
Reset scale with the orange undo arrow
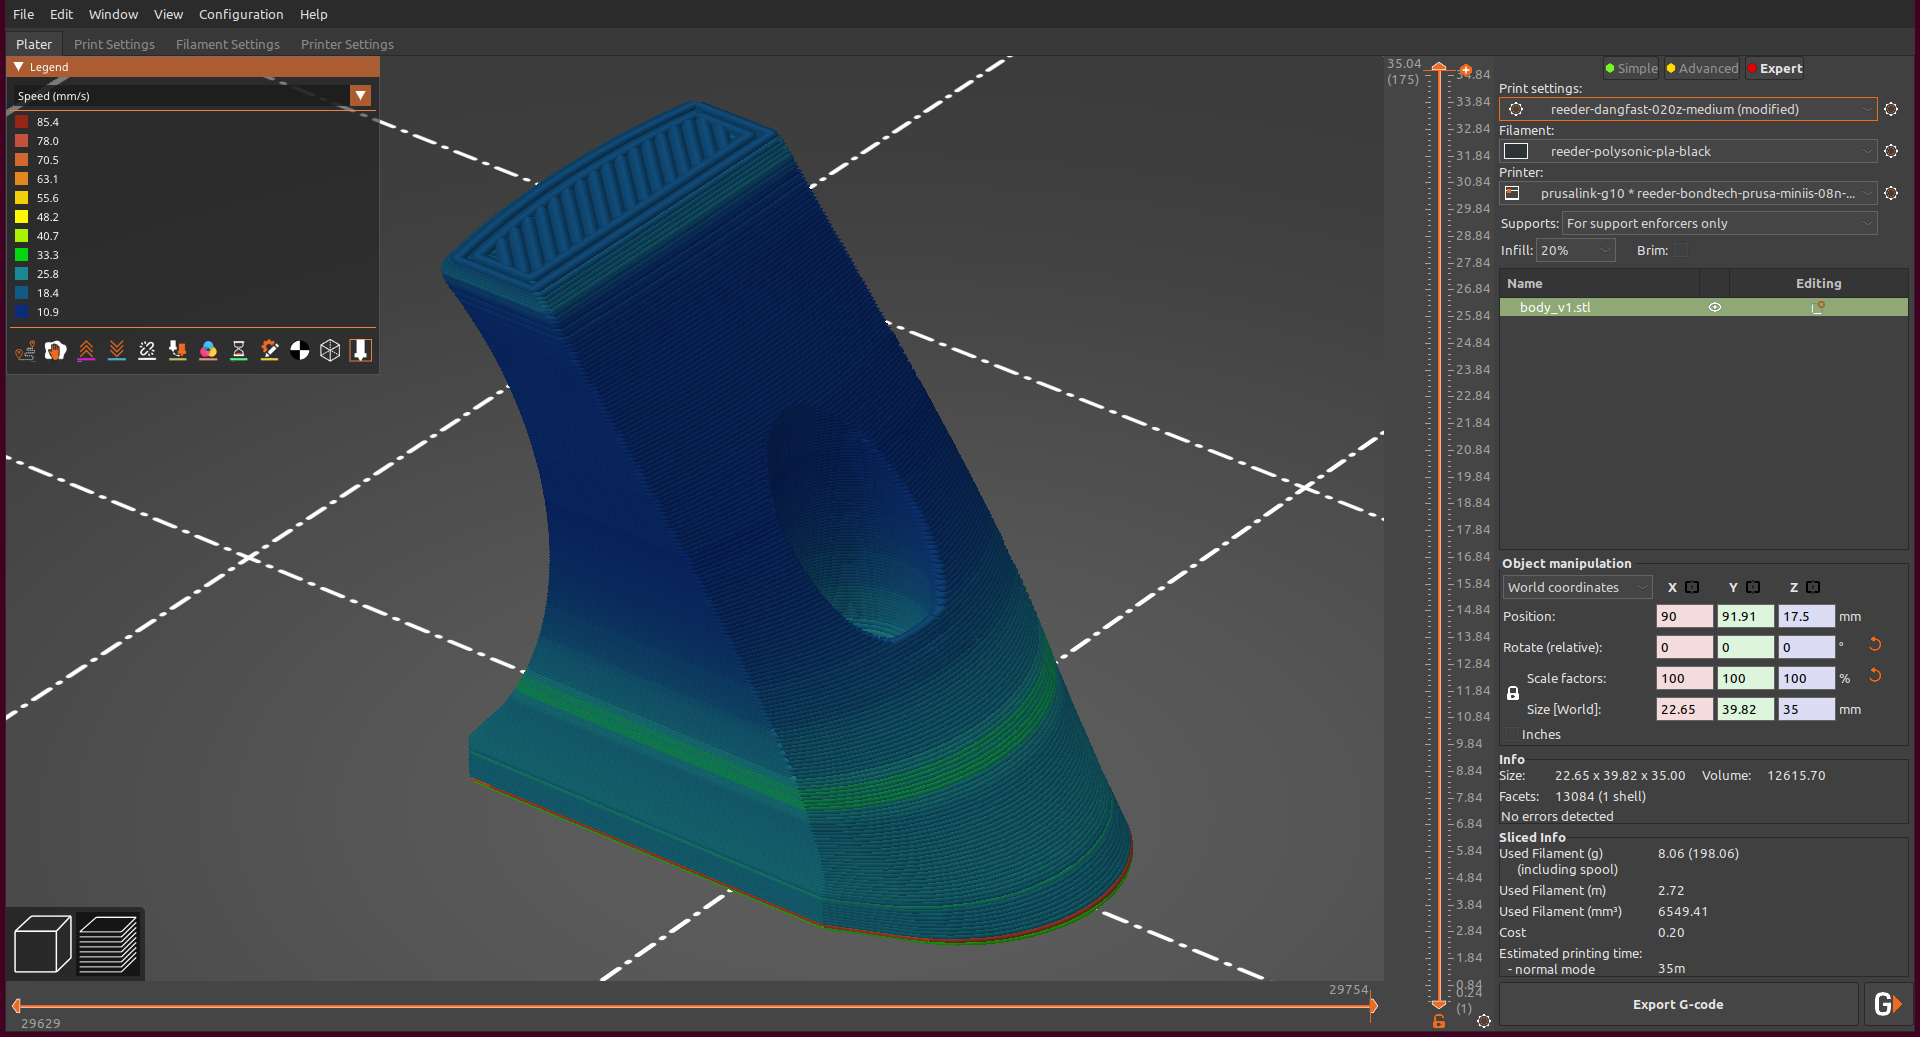coord(1875,676)
